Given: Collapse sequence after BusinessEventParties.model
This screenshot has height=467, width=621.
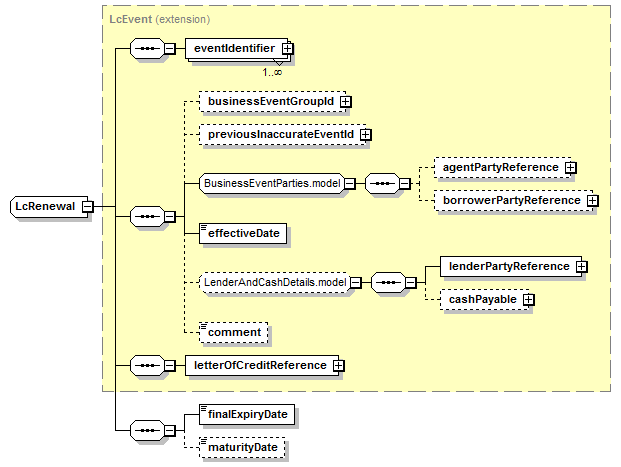Looking at the screenshot, I should pos(404,183).
